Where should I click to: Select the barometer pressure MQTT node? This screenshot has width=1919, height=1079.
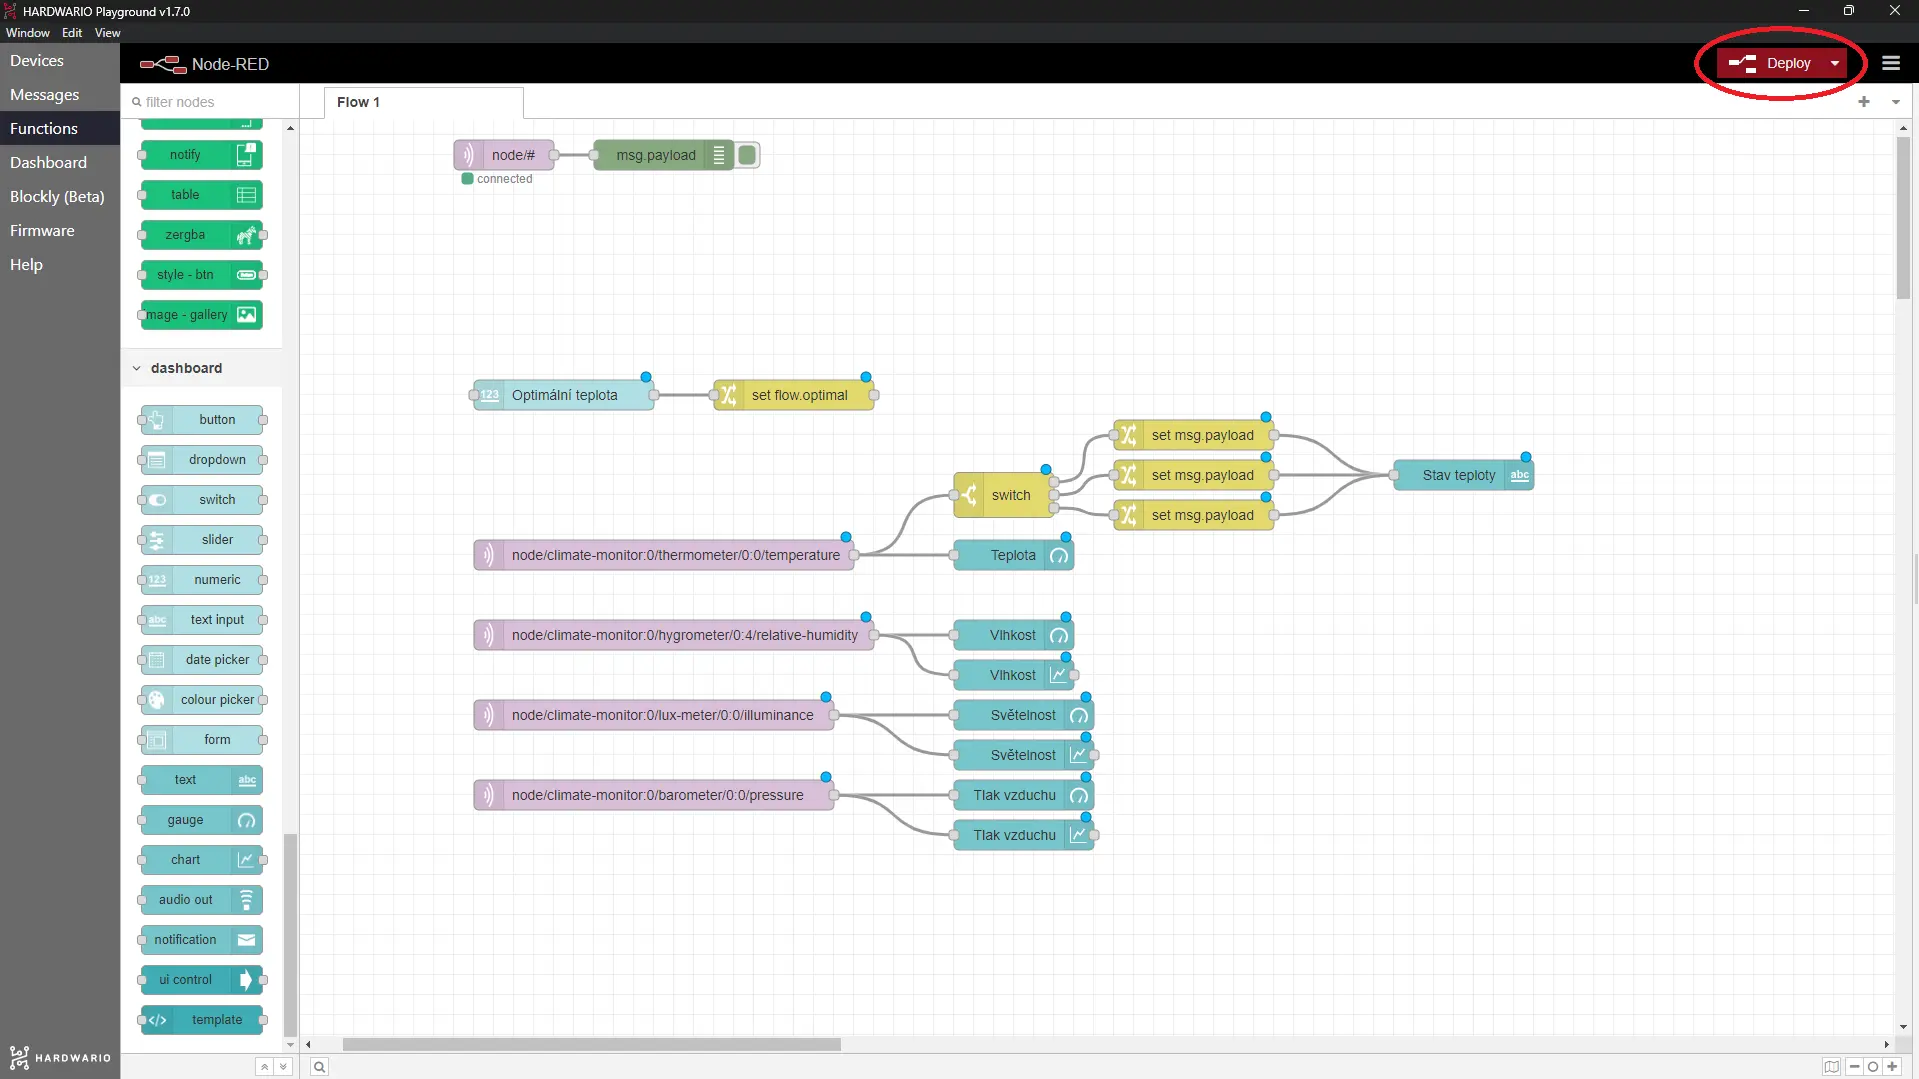click(x=654, y=795)
